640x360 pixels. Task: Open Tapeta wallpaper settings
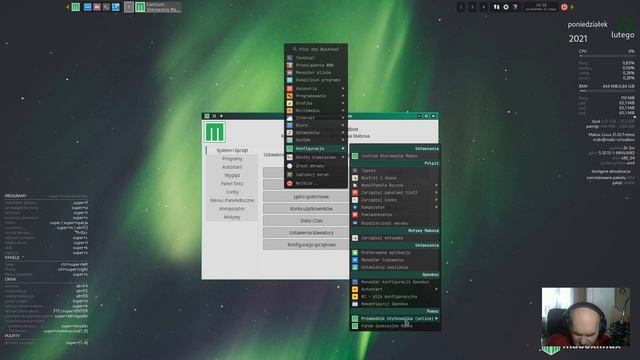coord(395,171)
